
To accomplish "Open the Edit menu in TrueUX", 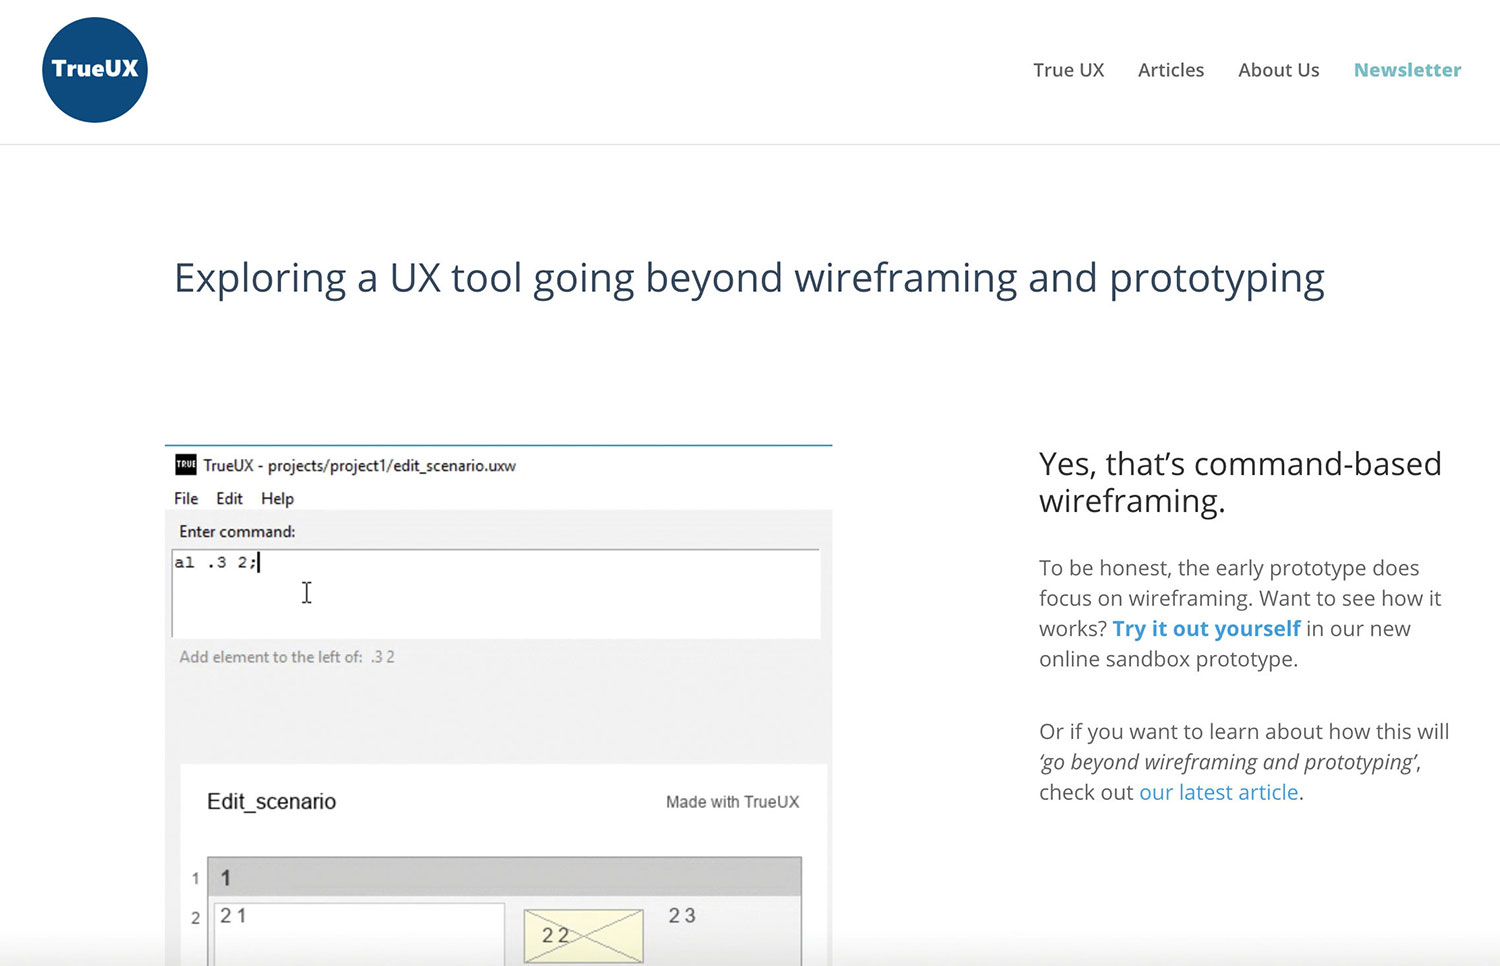I will pos(230,498).
